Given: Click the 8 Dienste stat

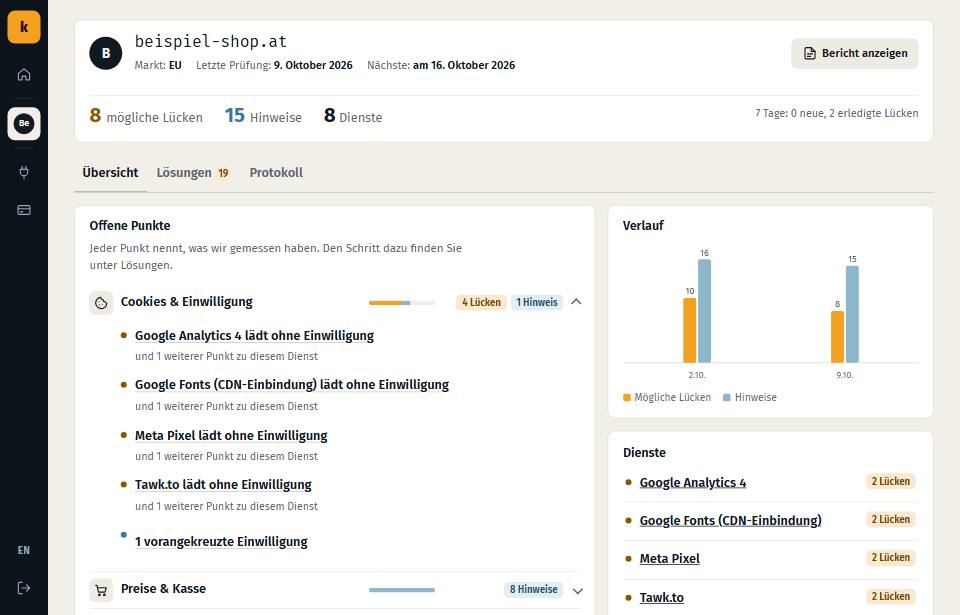Looking at the screenshot, I should (353, 116).
